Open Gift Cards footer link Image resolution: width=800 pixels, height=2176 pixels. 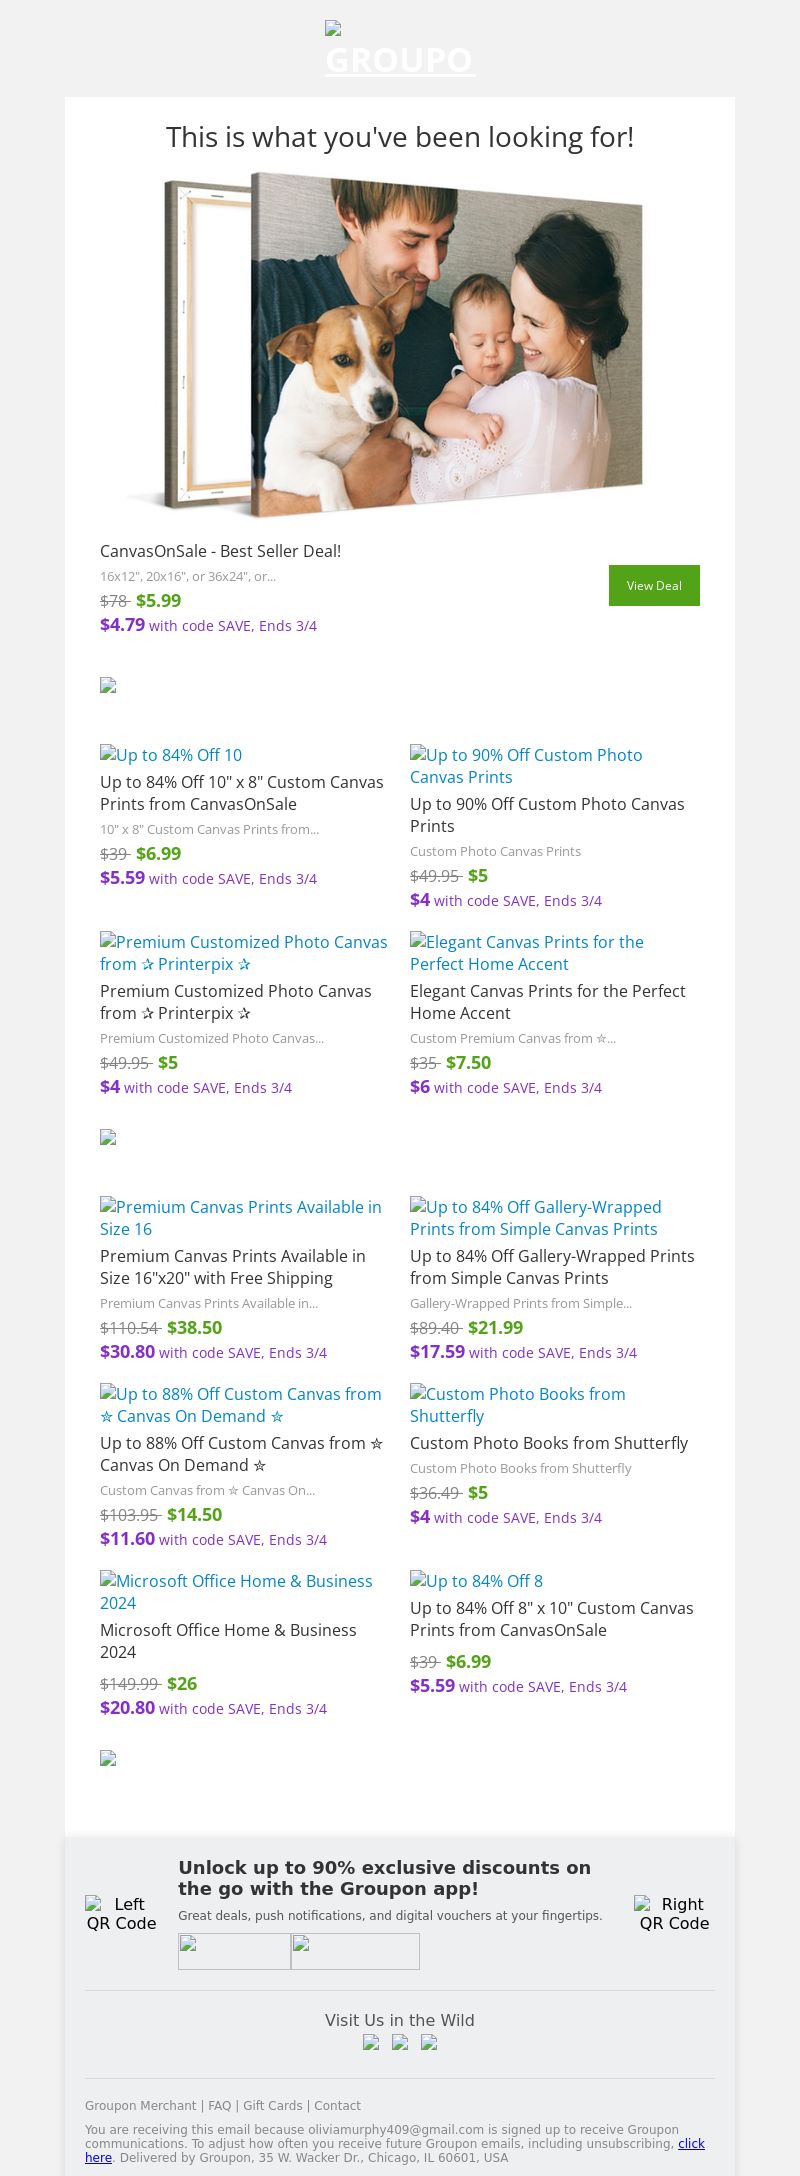(272, 2105)
